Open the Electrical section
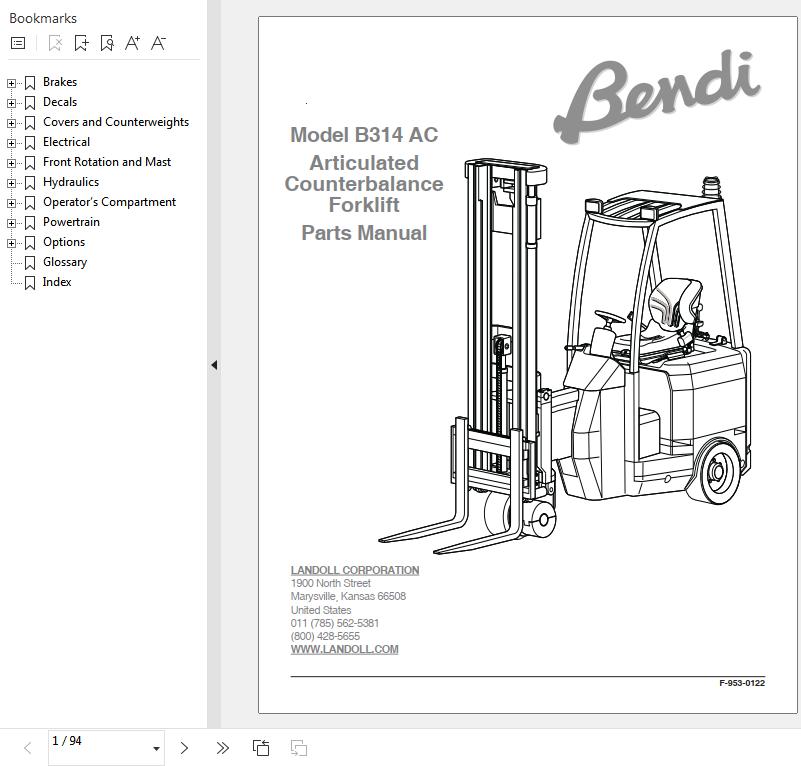 tap(66, 142)
